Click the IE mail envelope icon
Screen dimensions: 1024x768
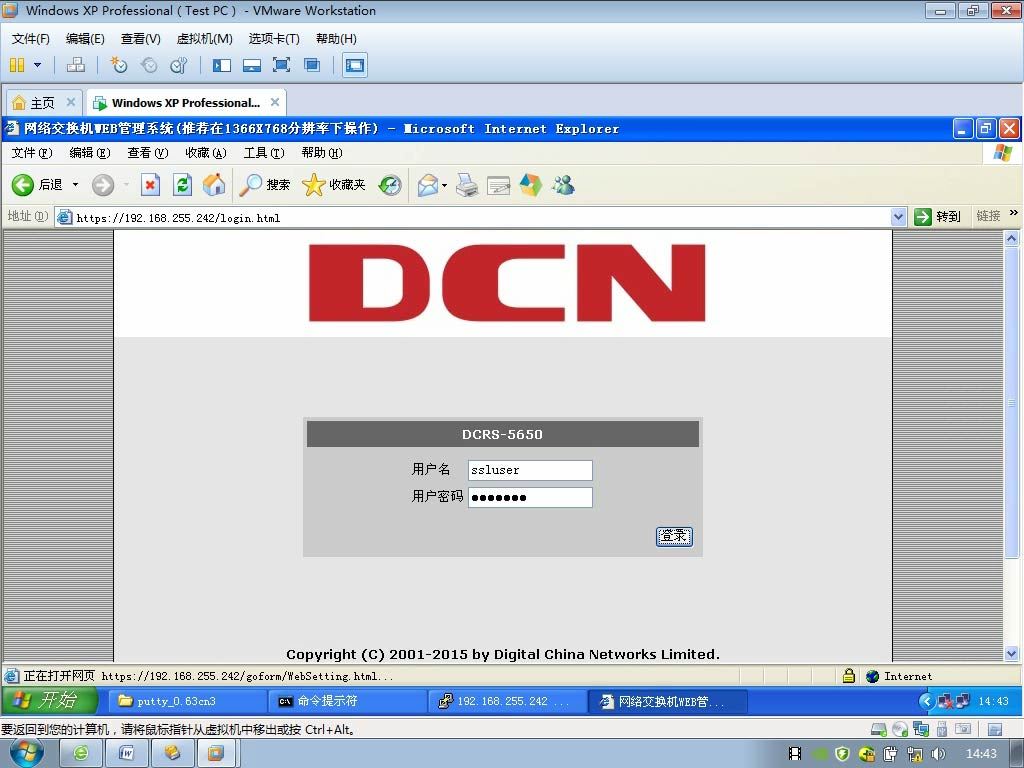(428, 185)
